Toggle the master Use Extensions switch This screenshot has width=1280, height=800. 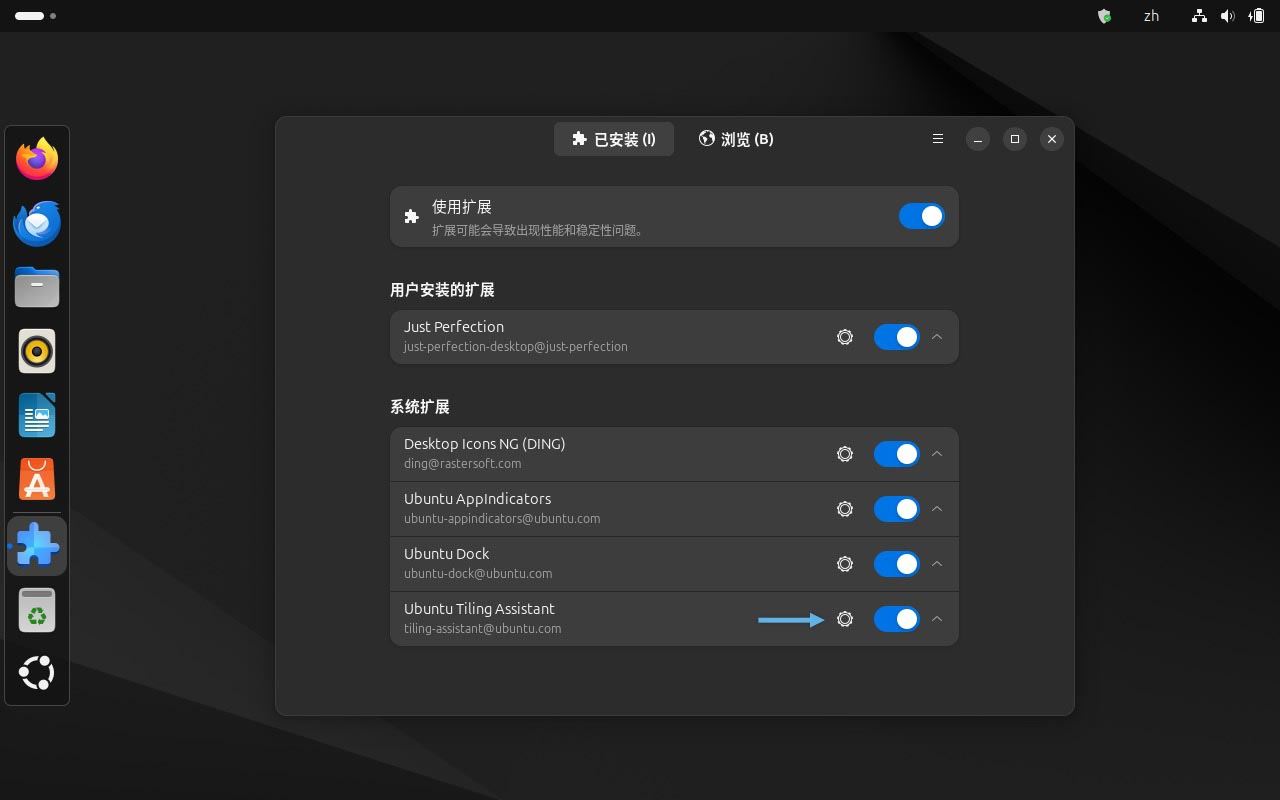(x=921, y=216)
